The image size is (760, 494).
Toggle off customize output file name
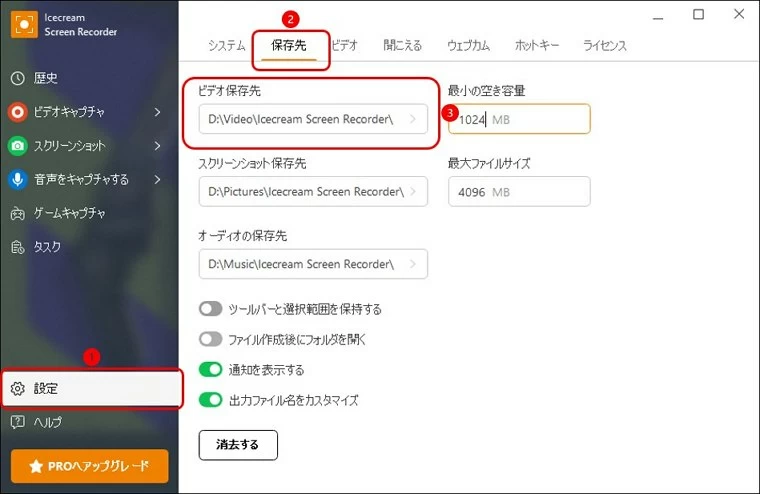pos(210,400)
